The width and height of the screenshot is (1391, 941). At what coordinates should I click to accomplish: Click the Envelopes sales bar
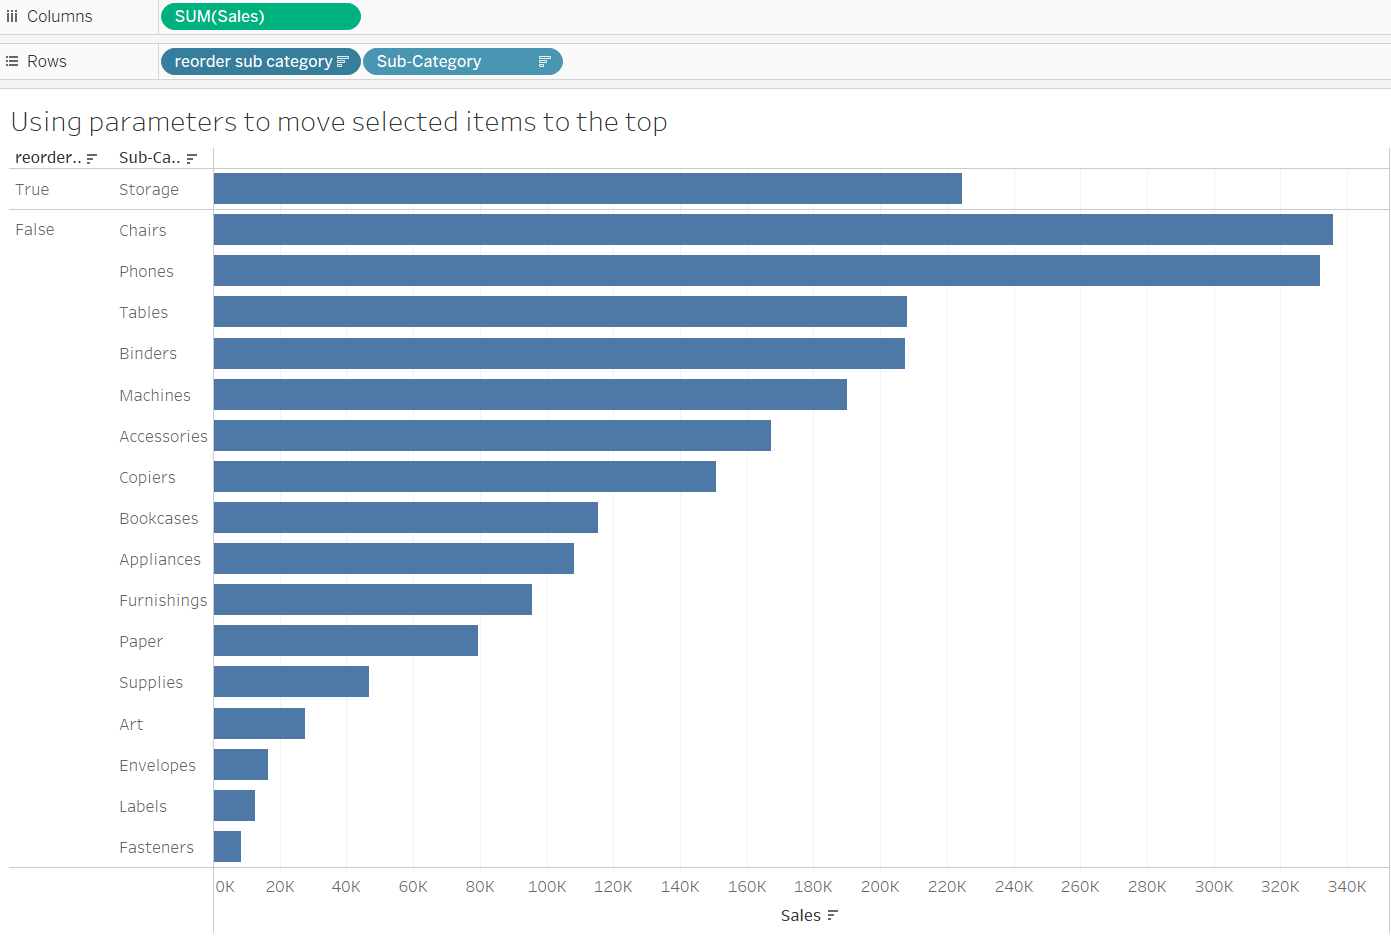[x=241, y=765]
